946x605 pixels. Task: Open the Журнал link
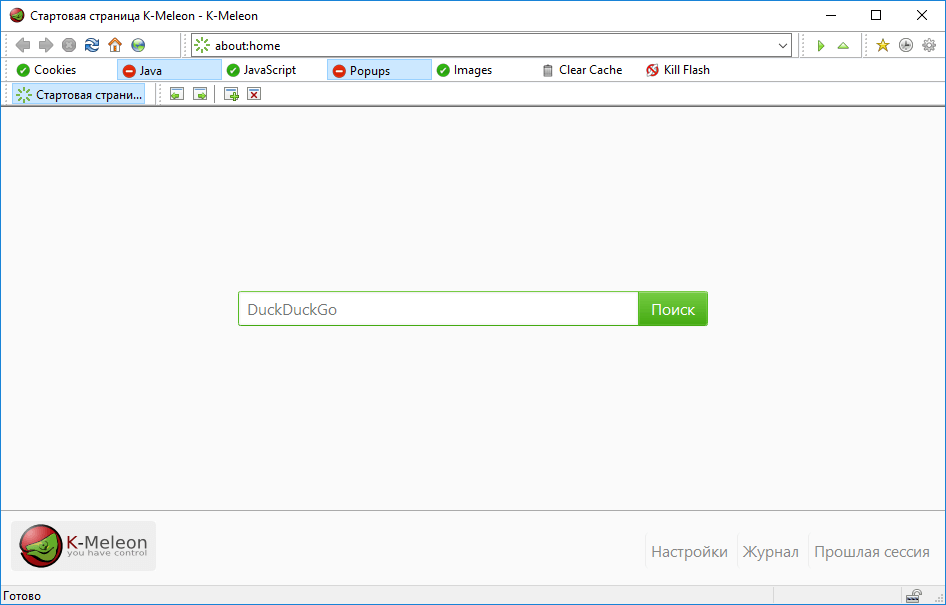[x=770, y=551]
